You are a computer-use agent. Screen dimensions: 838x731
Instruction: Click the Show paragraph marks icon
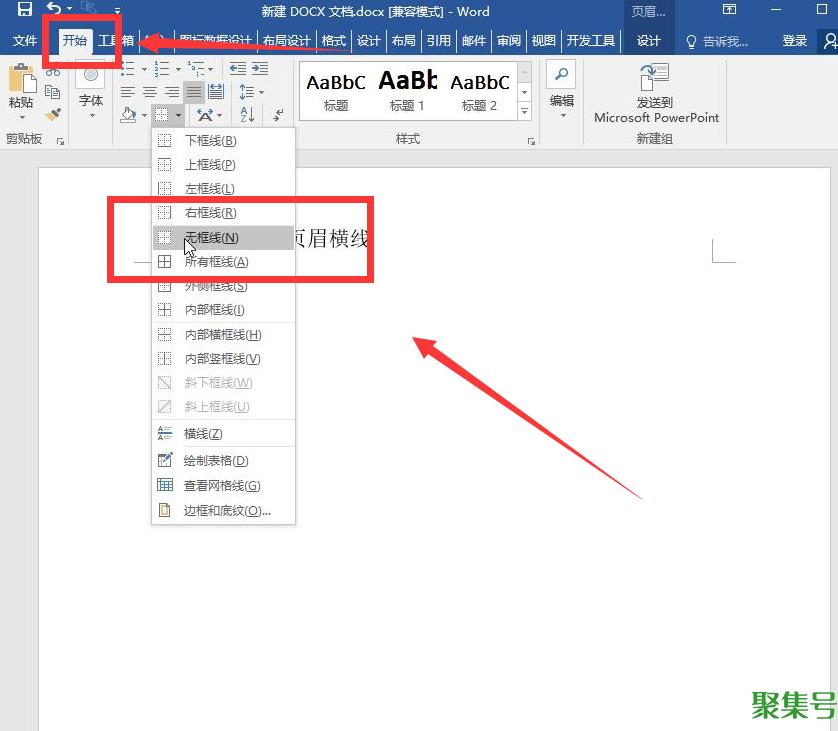point(278,115)
